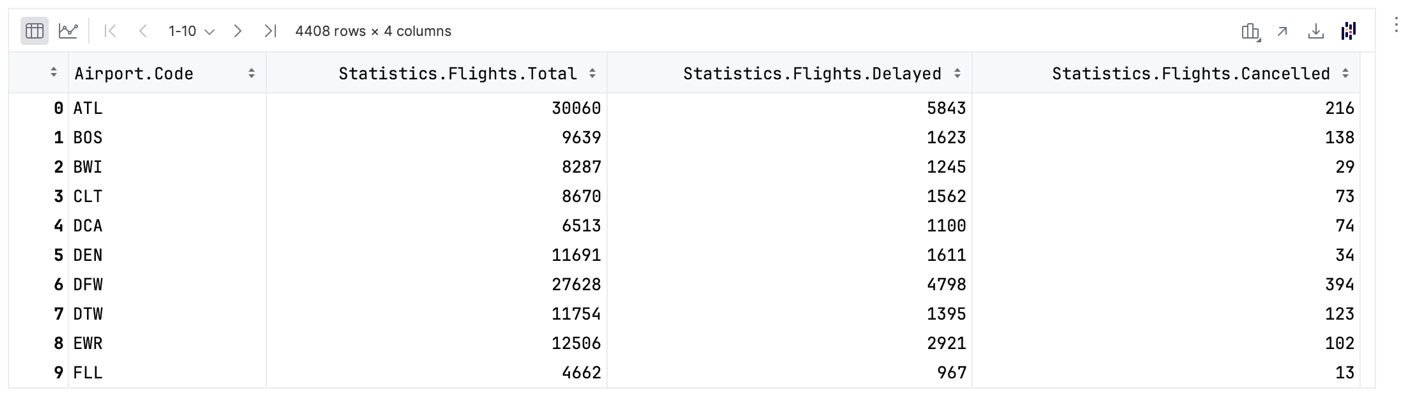Viewport: 1412px width, 408px height.
Task: Open the 1-10 page size dropdown
Action: pyautogui.click(x=191, y=31)
